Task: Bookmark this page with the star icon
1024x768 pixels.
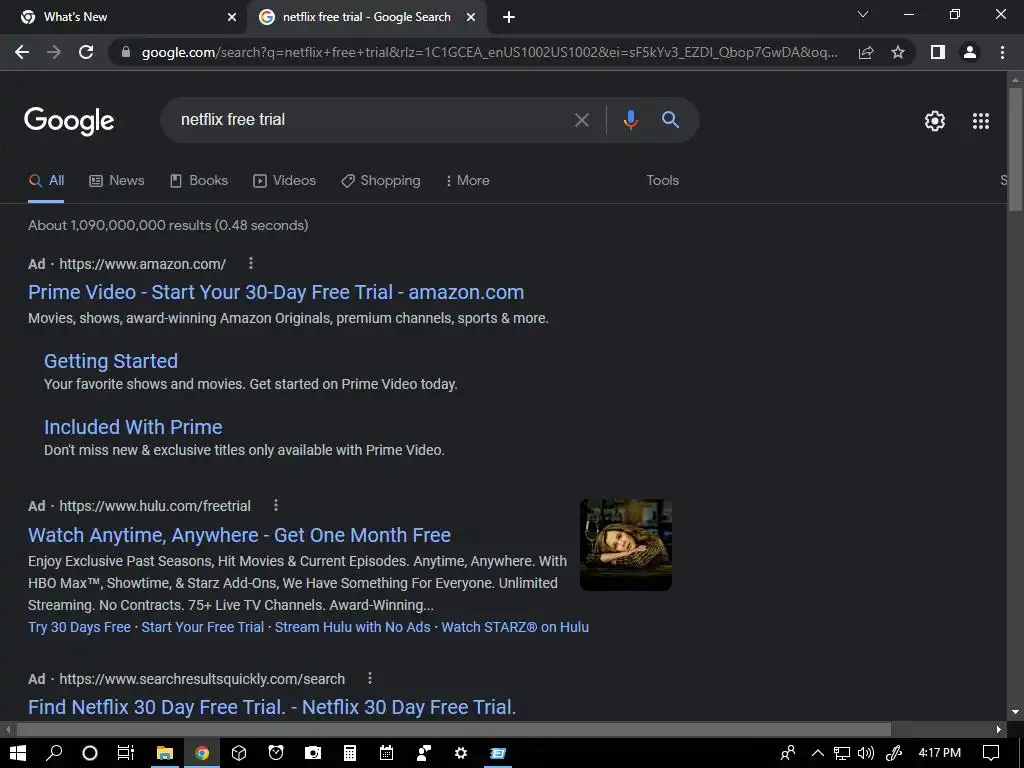Action: click(x=898, y=52)
